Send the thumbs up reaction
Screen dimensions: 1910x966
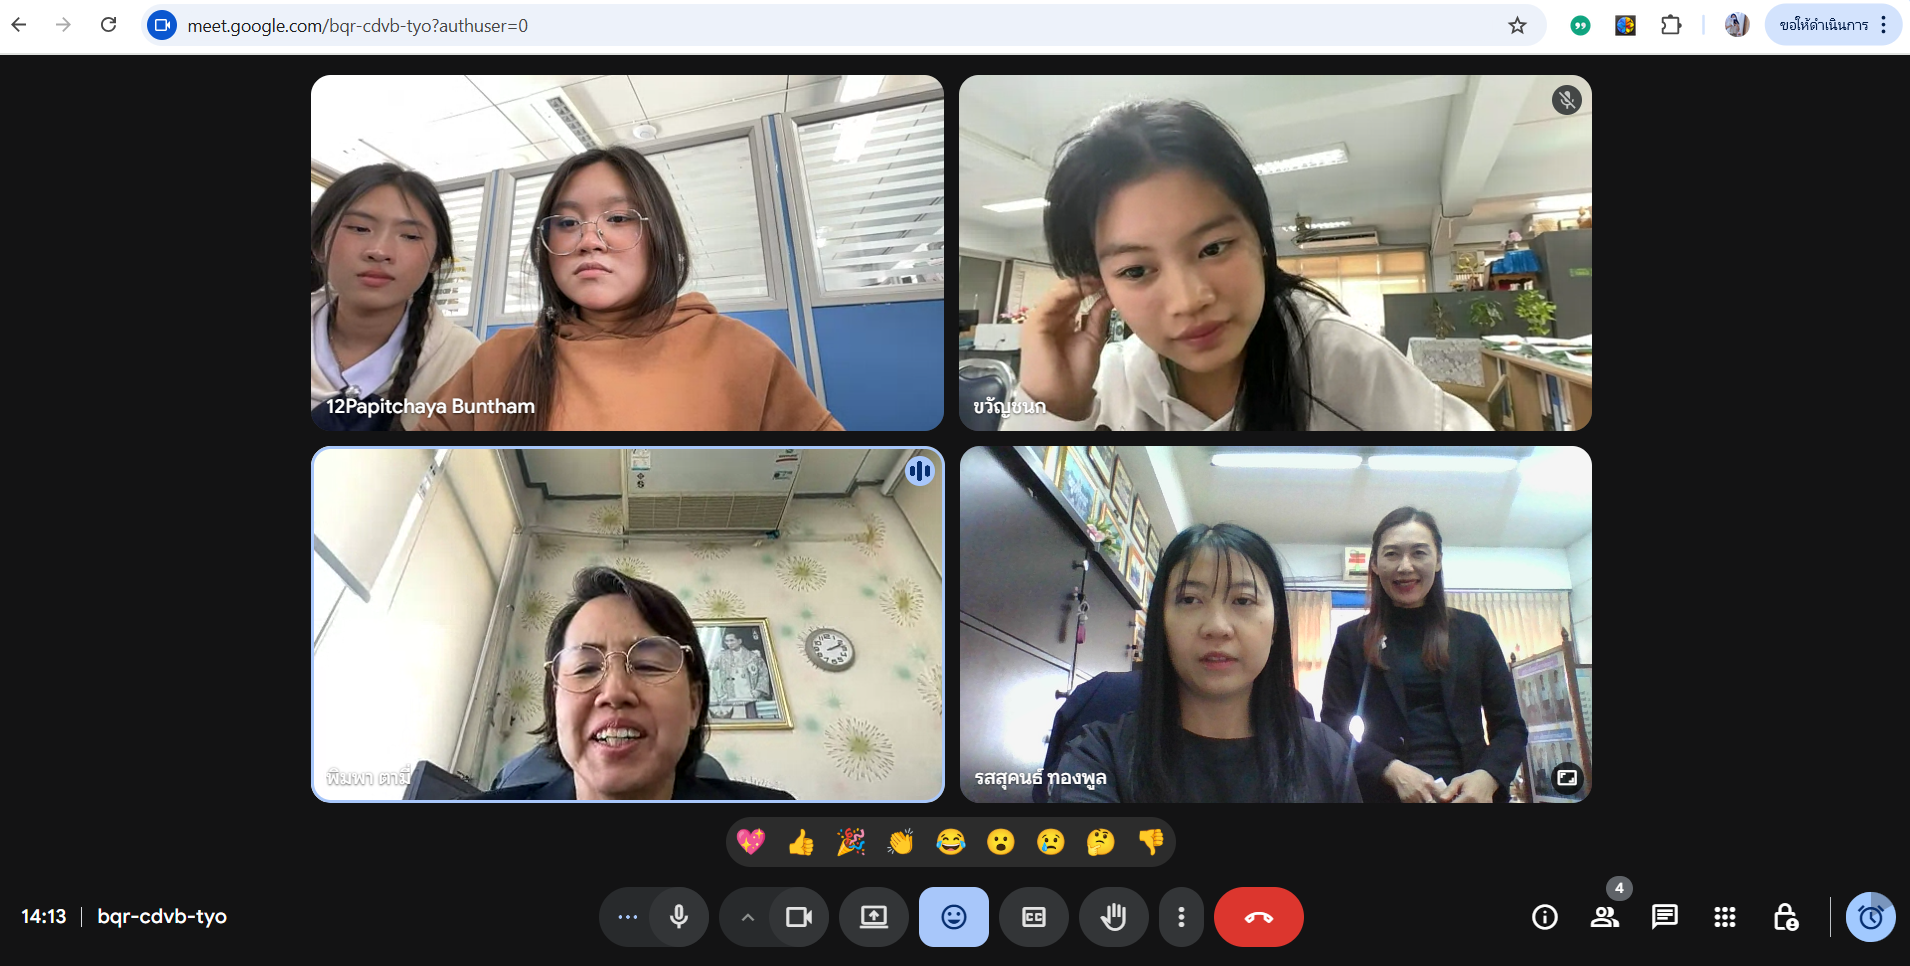[x=801, y=842]
